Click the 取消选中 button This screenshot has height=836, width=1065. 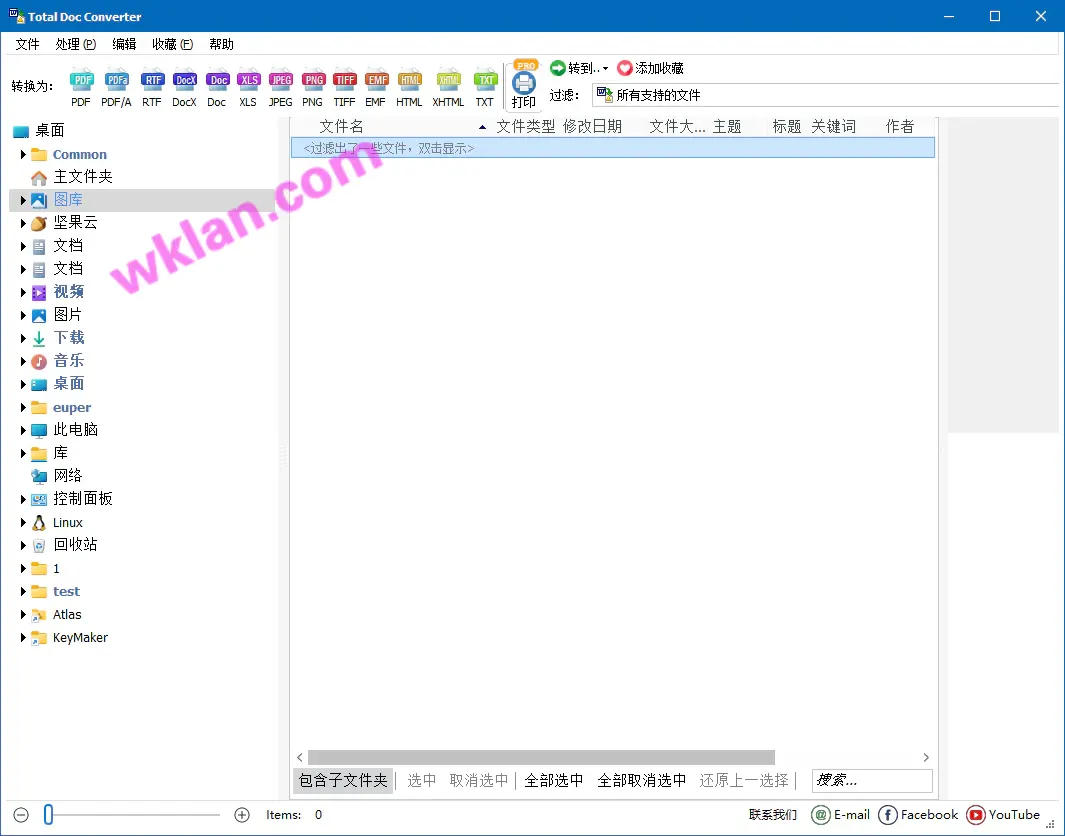tap(479, 780)
